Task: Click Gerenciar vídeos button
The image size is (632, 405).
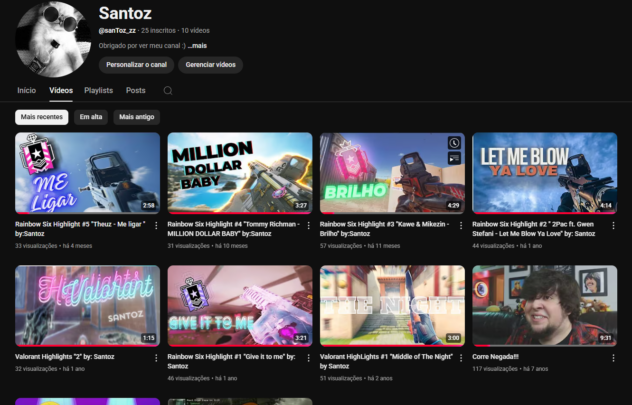Action: tap(210, 65)
